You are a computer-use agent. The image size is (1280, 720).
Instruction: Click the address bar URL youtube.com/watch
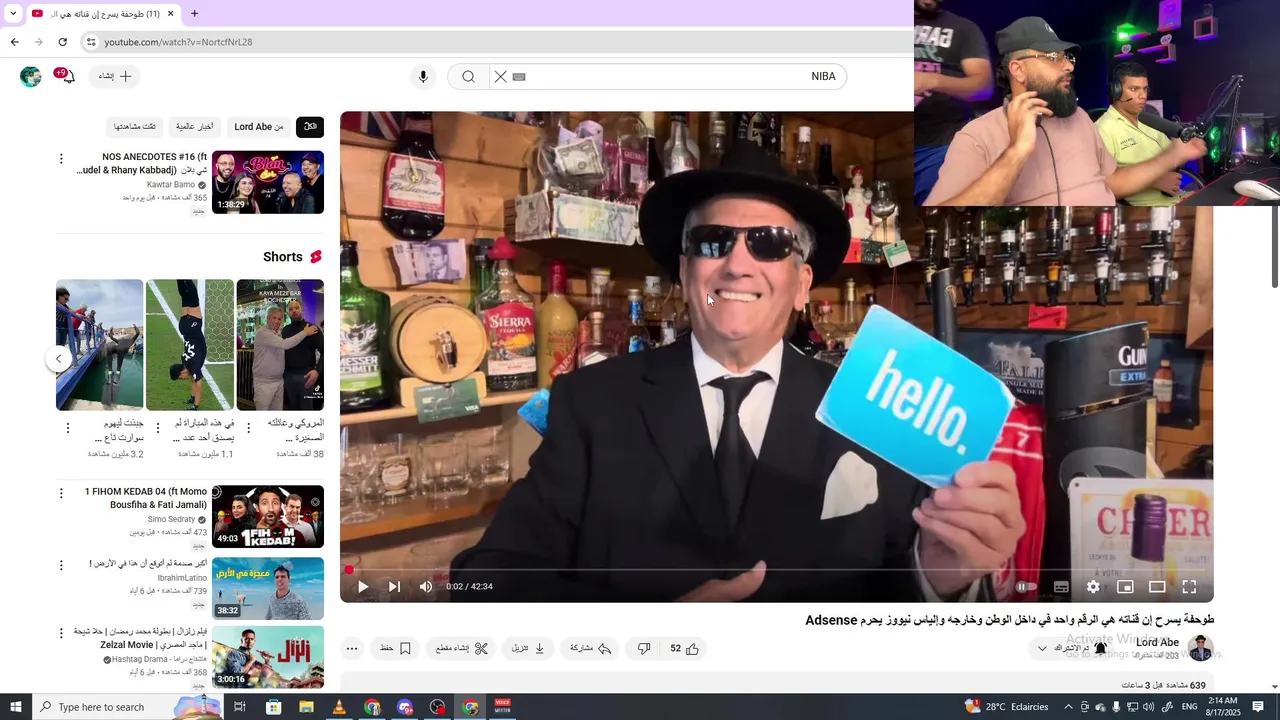[x=178, y=42]
